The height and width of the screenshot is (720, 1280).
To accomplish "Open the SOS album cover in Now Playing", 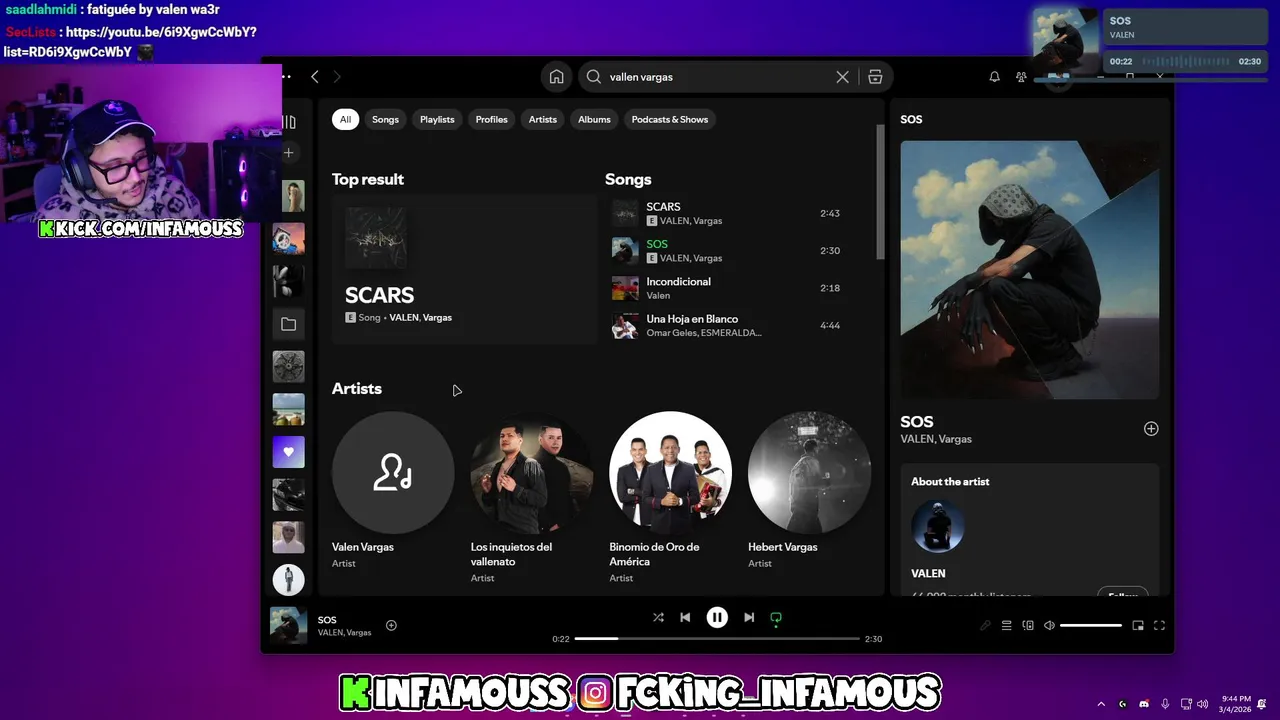I will click(1030, 270).
